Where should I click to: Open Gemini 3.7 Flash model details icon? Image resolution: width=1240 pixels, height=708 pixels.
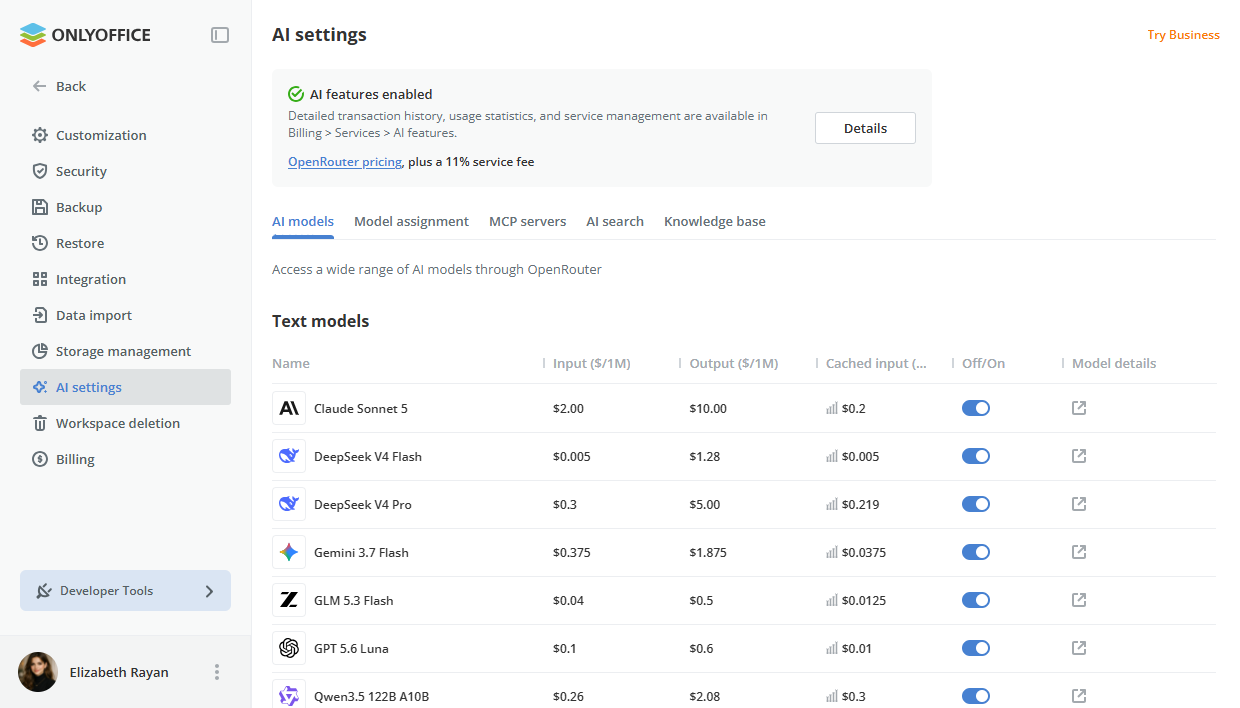pyautogui.click(x=1079, y=552)
